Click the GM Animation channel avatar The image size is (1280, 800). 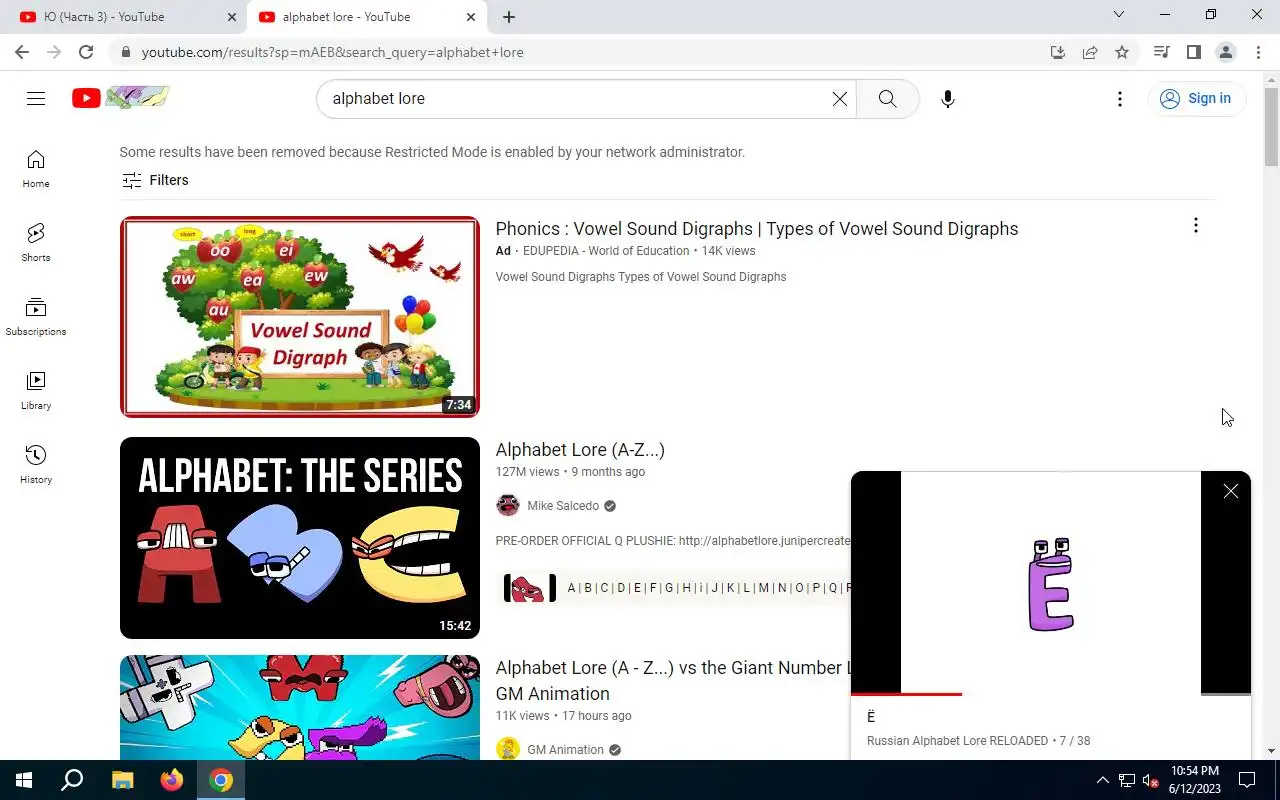click(508, 749)
